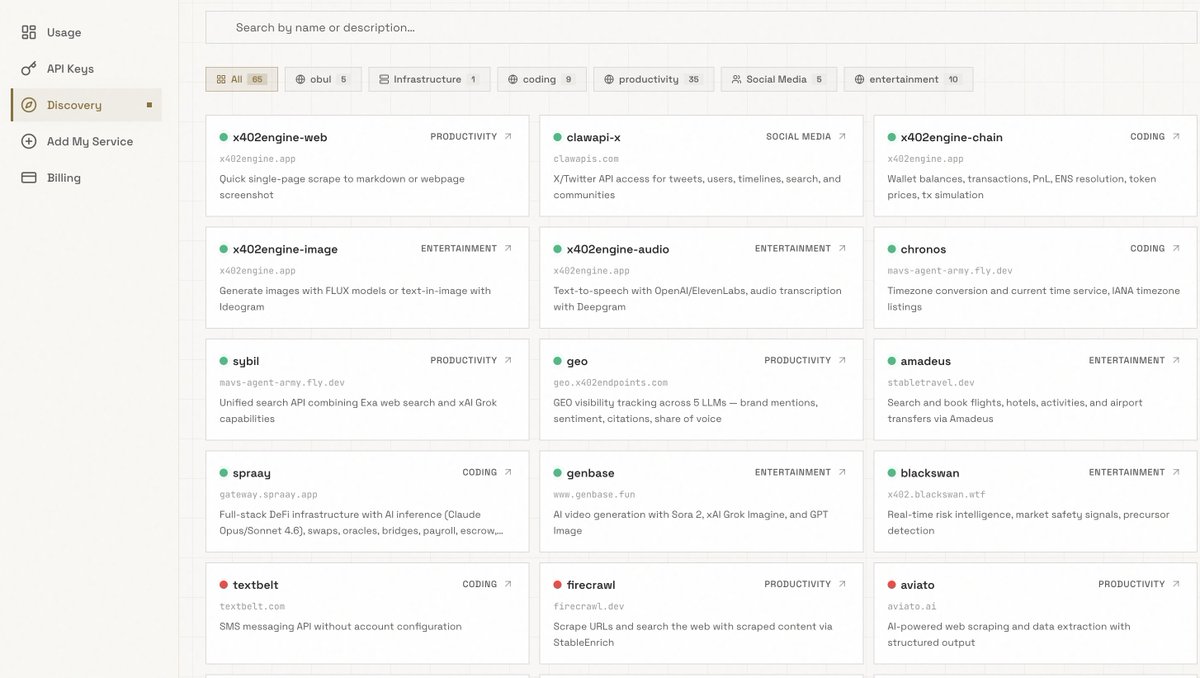
Task: Open firecrawl external link arrow
Action: (842, 584)
